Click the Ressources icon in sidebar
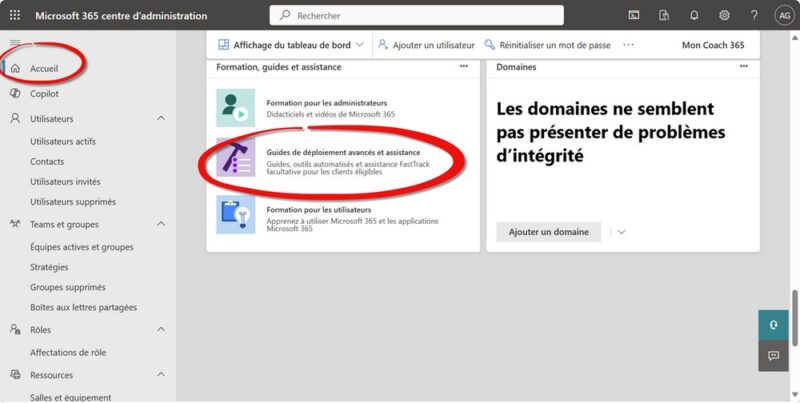The image size is (800, 403). point(15,374)
